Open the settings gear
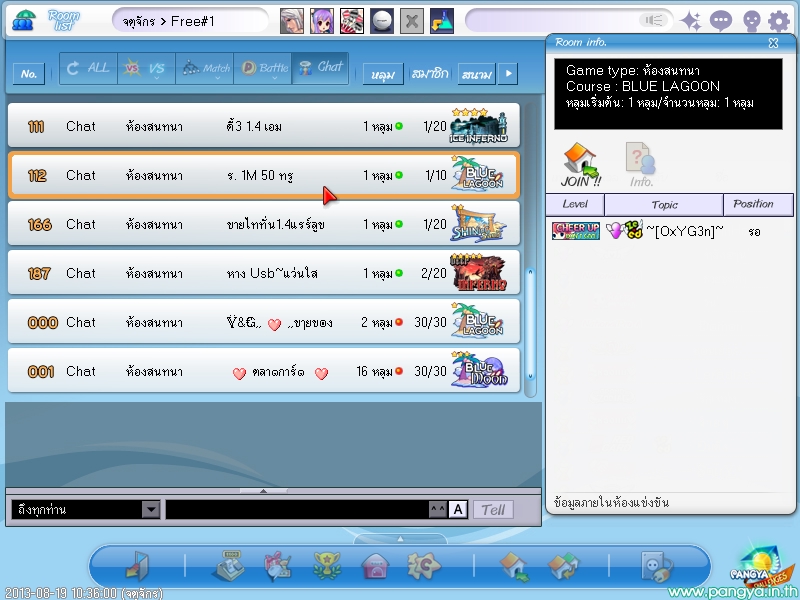This screenshot has width=800, height=600. pyautogui.click(x=779, y=21)
